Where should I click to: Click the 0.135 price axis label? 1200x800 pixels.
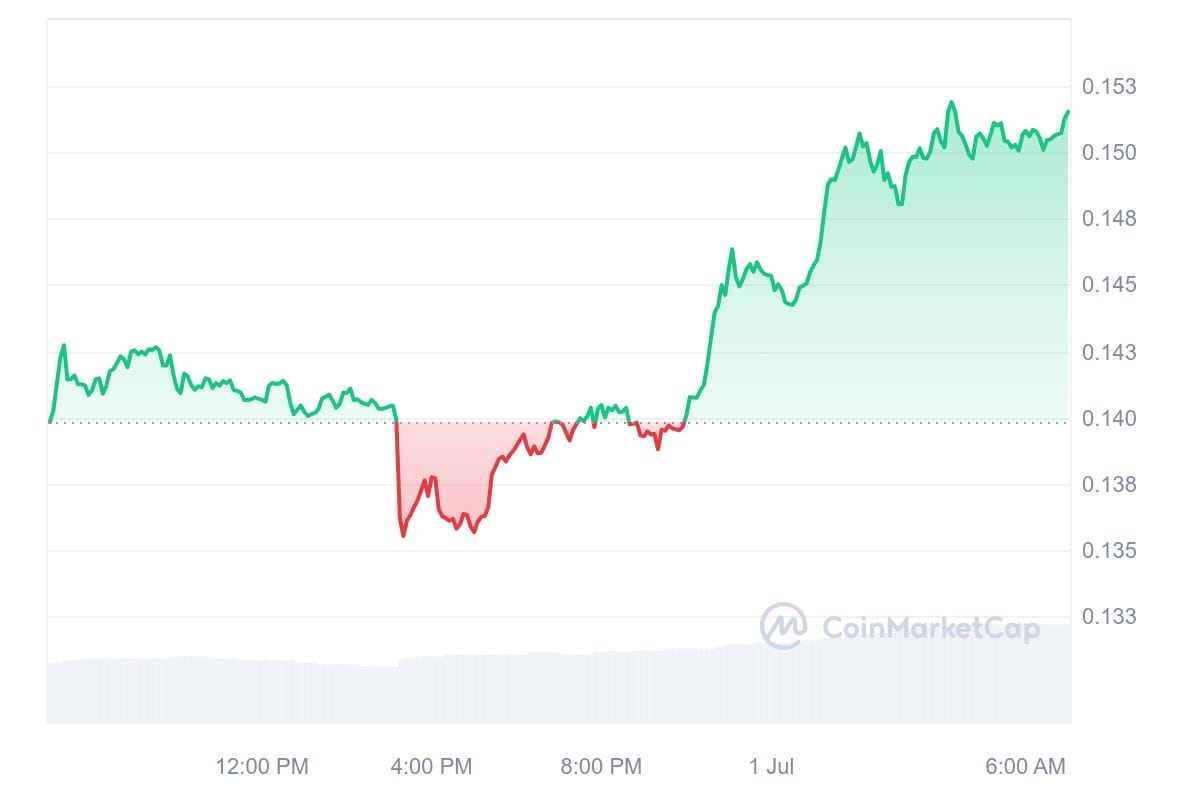pyautogui.click(x=1110, y=551)
